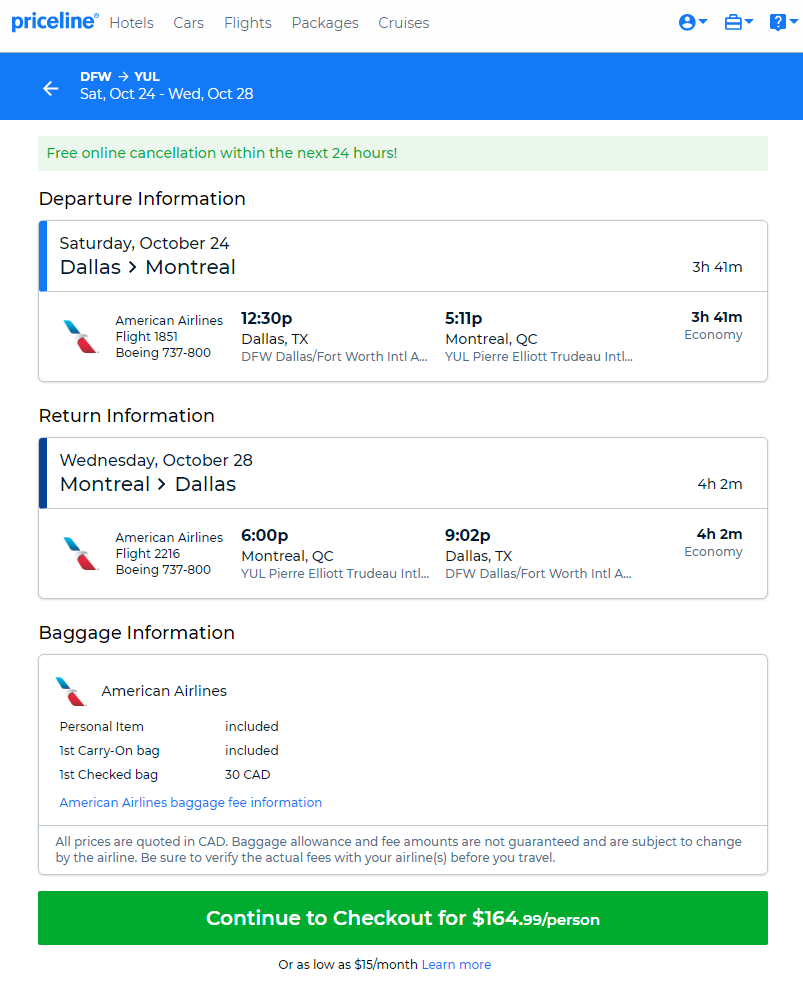The image size is (803, 1000).
Task: Continue to Checkout for $164.99/person
Action: coord(402,918)
